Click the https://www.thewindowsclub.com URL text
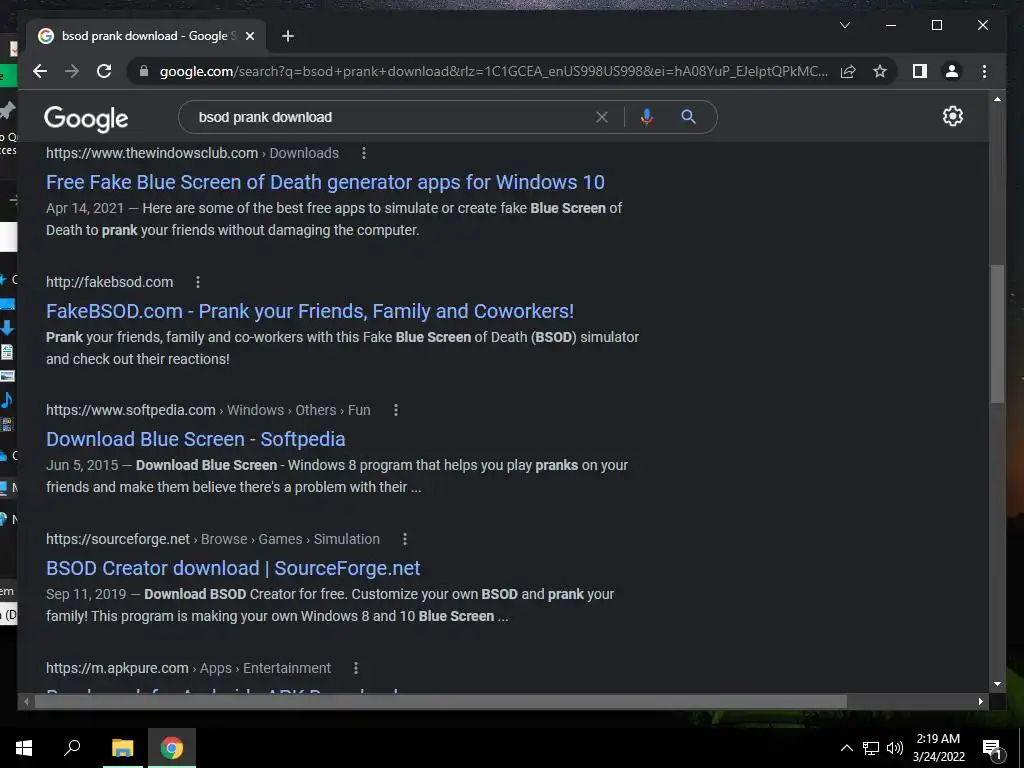This screenshot has height=768, width=1024. pos(152,153)
